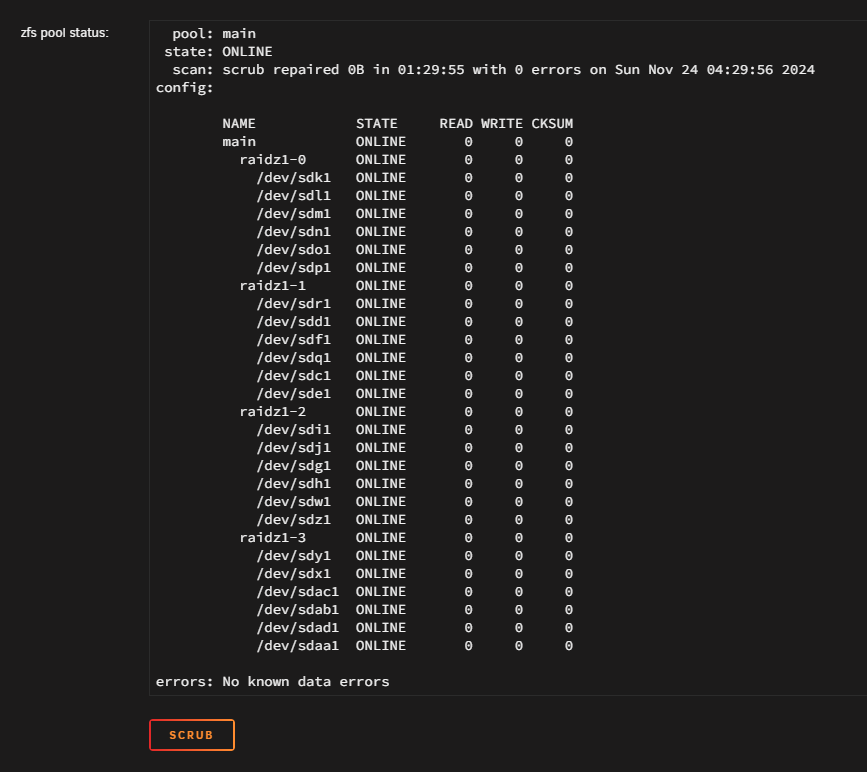Select the raidz1-3 vdev row
The height and width of the screenshot is (772, 867).
[x=273, y=538]
